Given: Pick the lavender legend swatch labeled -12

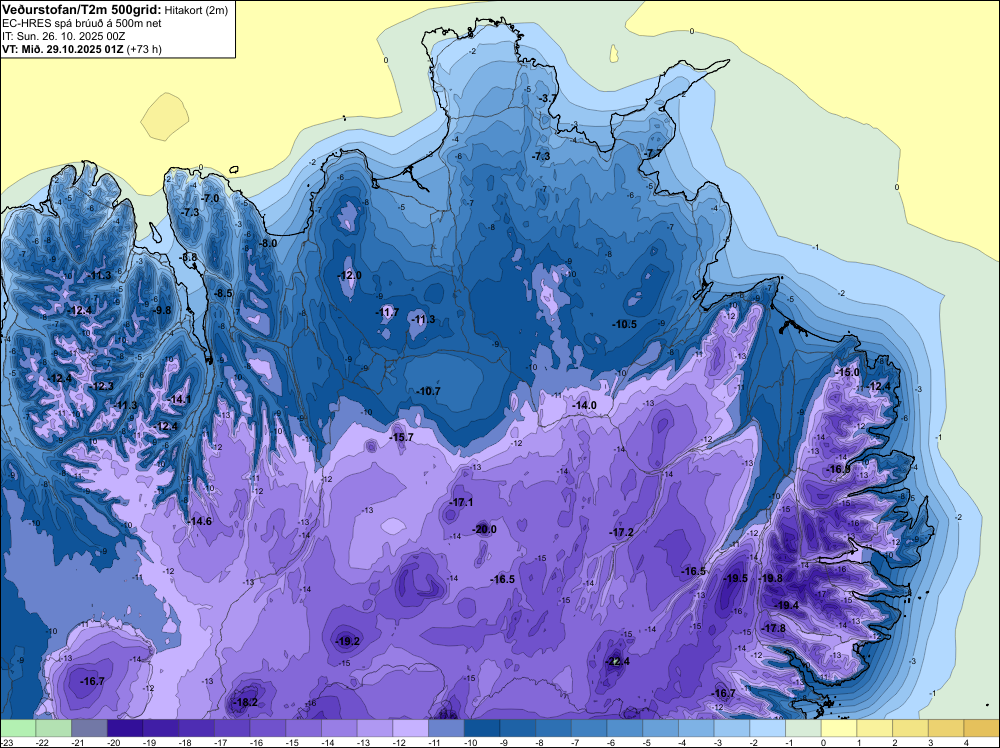Looking at the screenshot, I should click(x=411, y=728).
